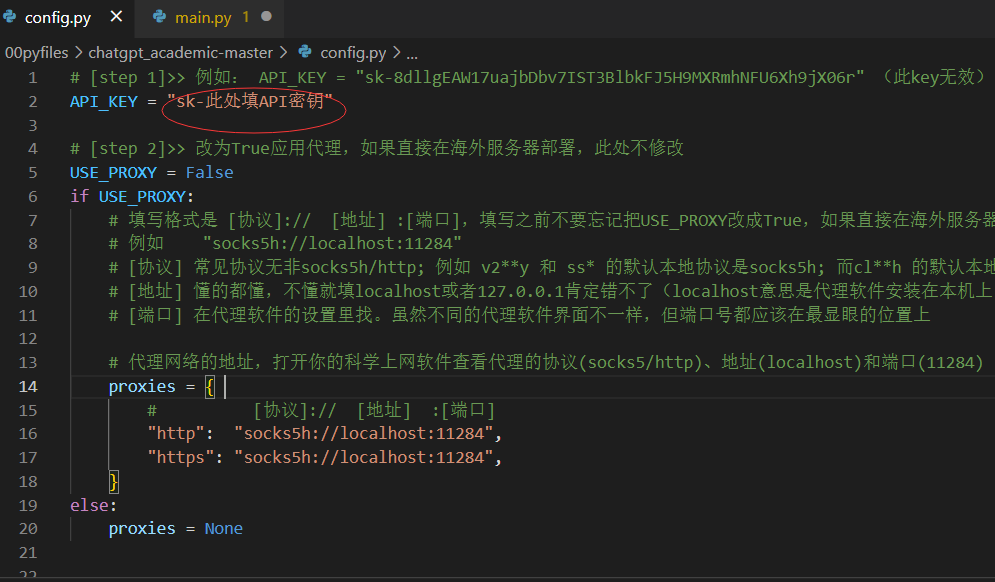
Task: Open chatgpt_academic-master breadcrumb
Action: [180, 53]
